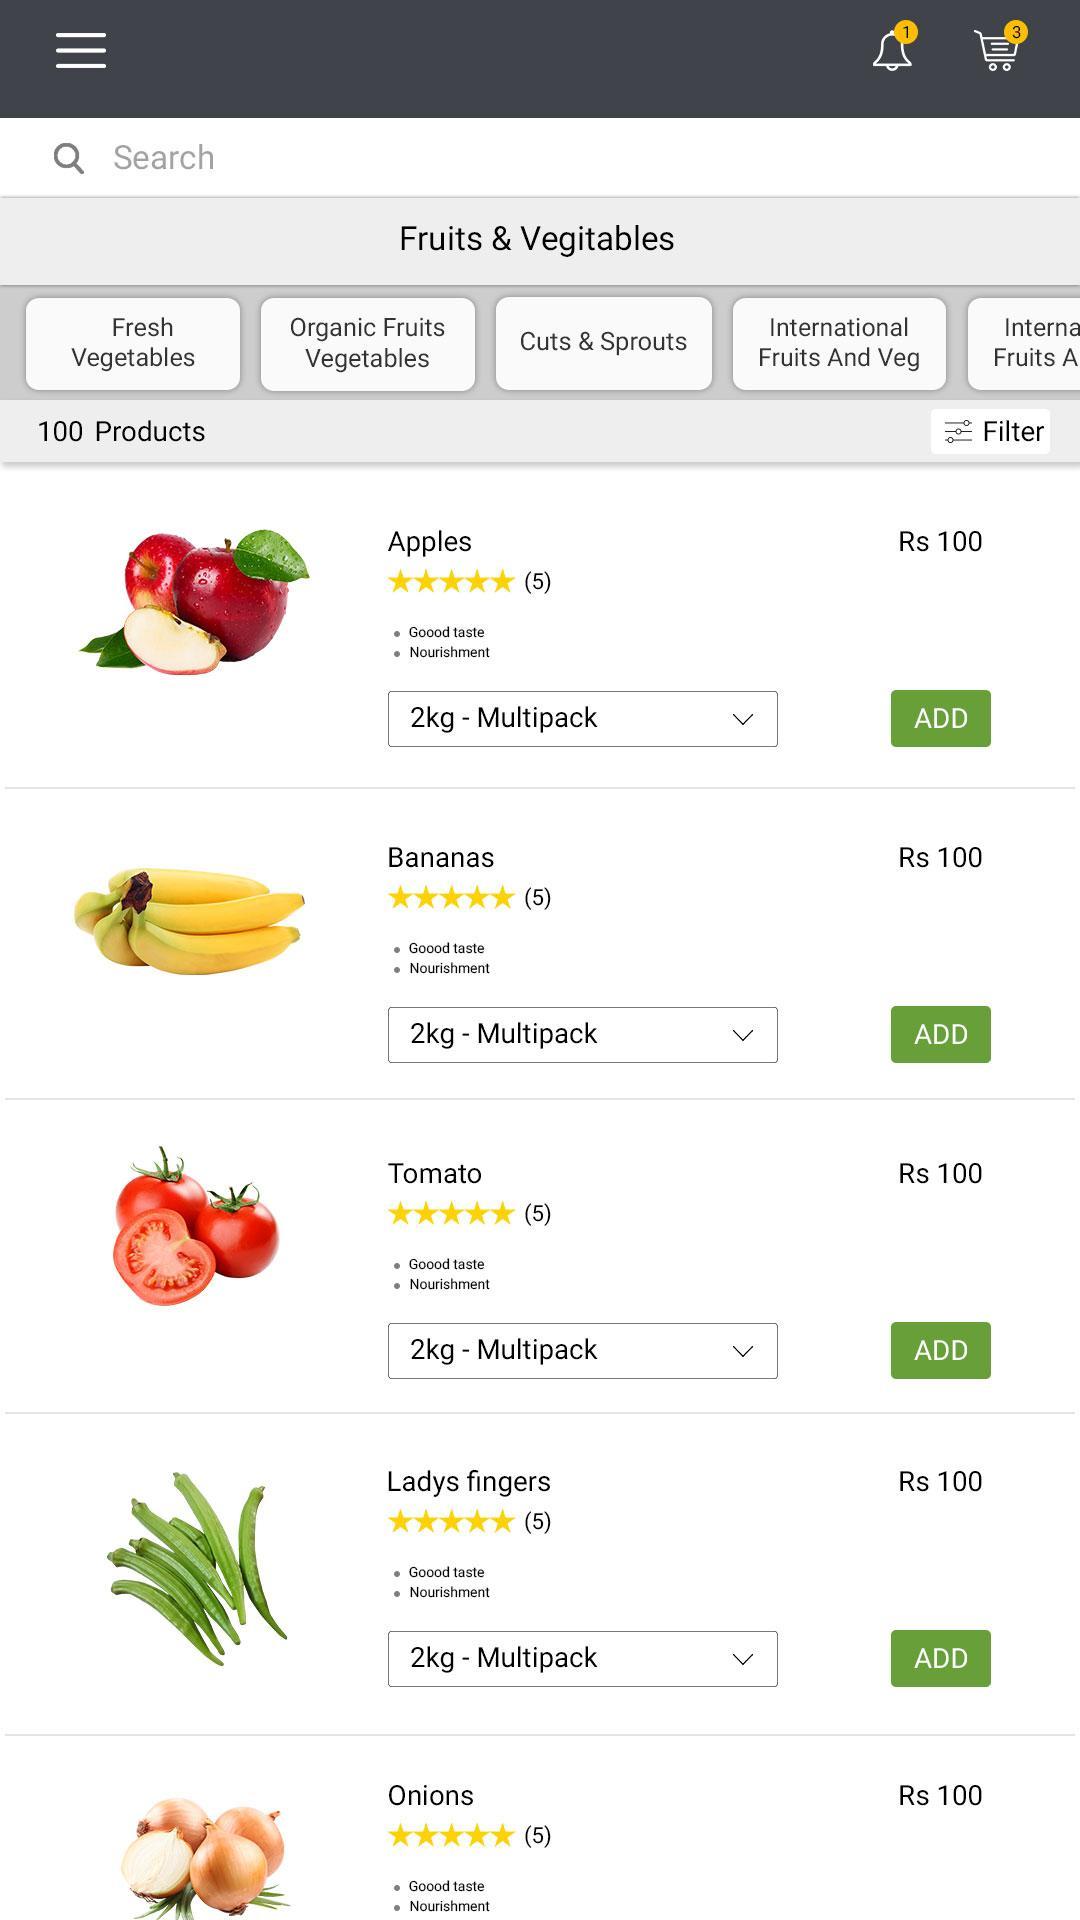Select Fresh Vegetables category tab
Viewport: 1080px width, 1920px height.
[133, 343]
